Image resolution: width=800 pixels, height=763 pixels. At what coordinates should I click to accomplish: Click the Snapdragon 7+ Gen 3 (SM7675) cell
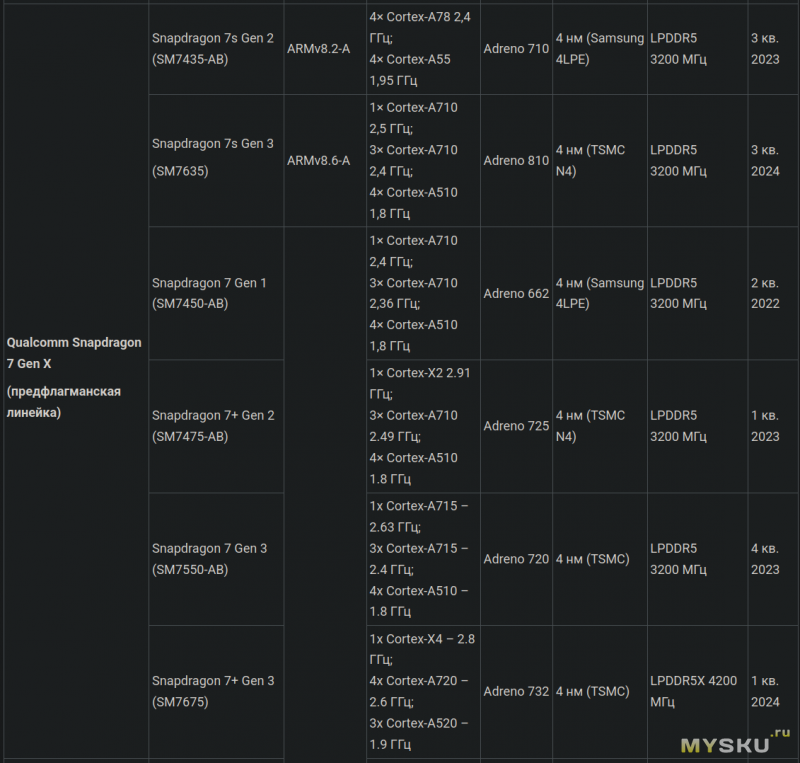pos(212,691)
